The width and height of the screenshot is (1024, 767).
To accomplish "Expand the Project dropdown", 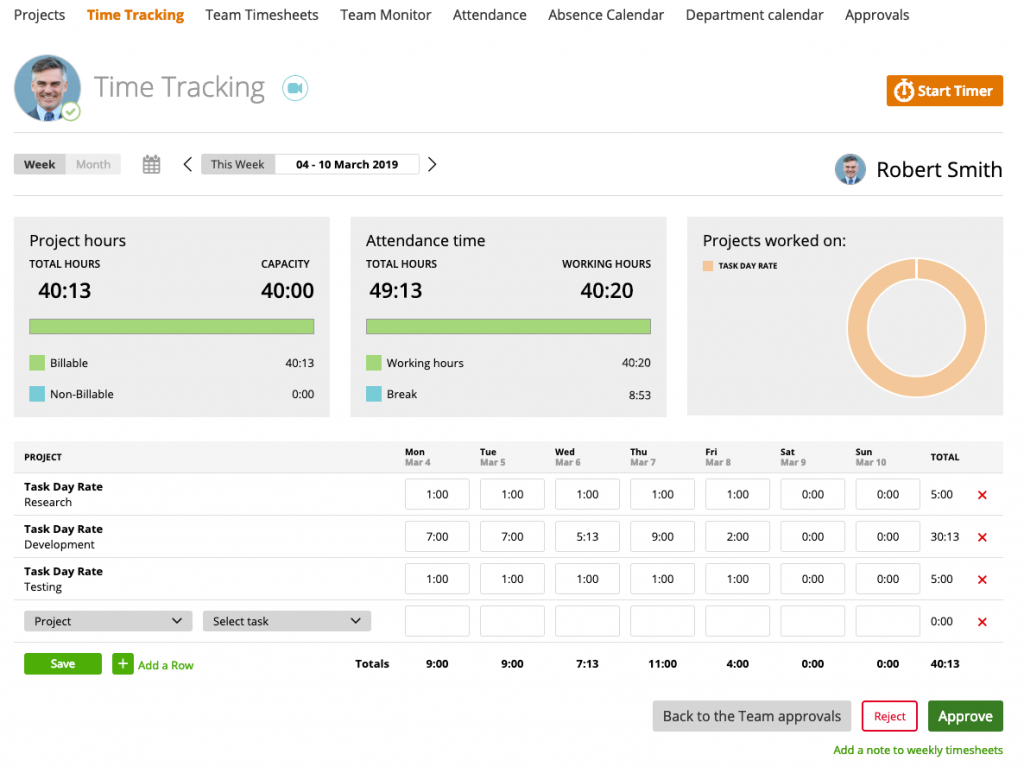I will point(107,620).
